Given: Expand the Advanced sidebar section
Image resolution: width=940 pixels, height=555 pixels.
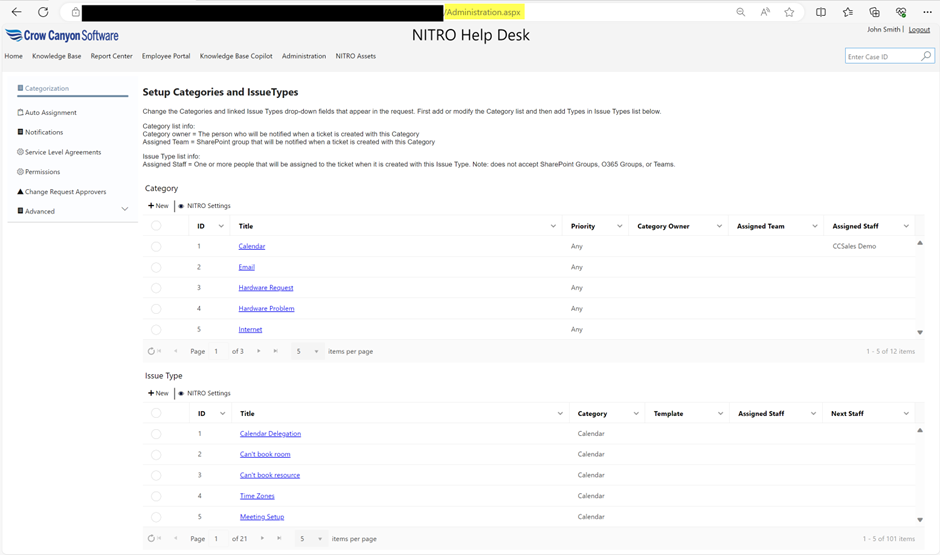Looking at the screenshot, I should 124,210.
